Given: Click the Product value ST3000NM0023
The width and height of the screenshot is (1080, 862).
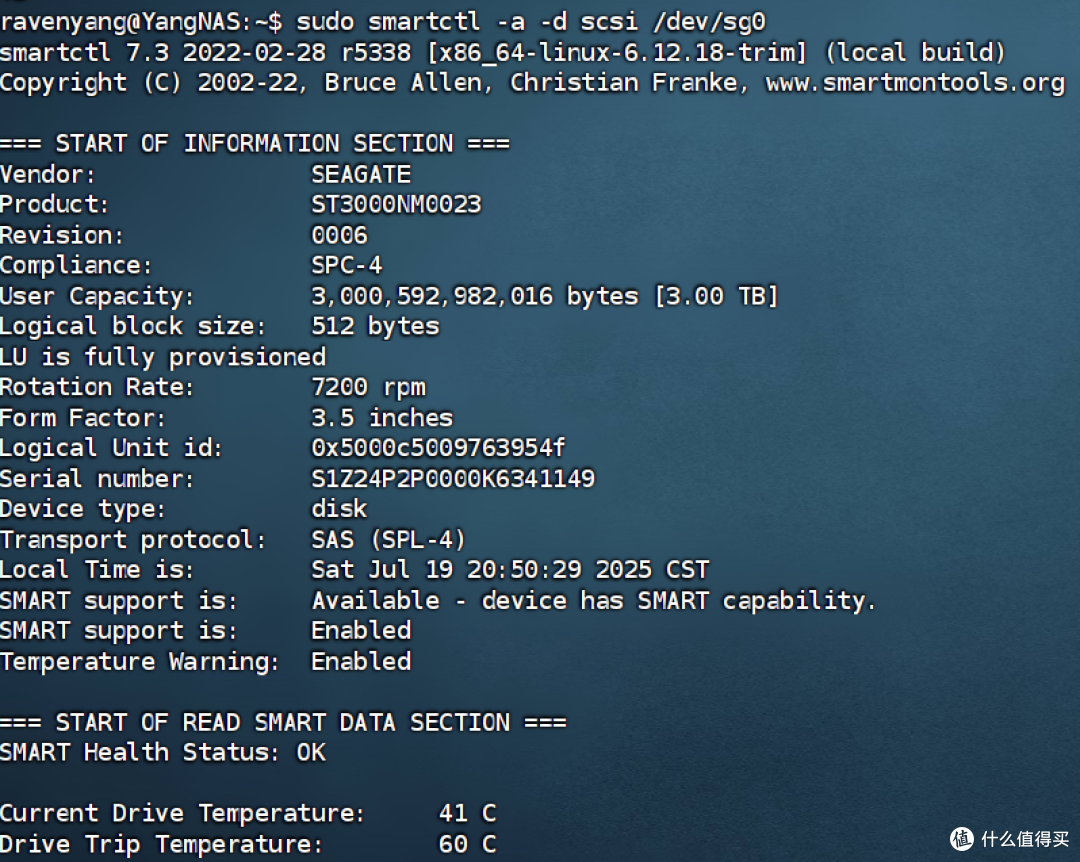Looking at the screenshot, I should click(x=396, y=205).
